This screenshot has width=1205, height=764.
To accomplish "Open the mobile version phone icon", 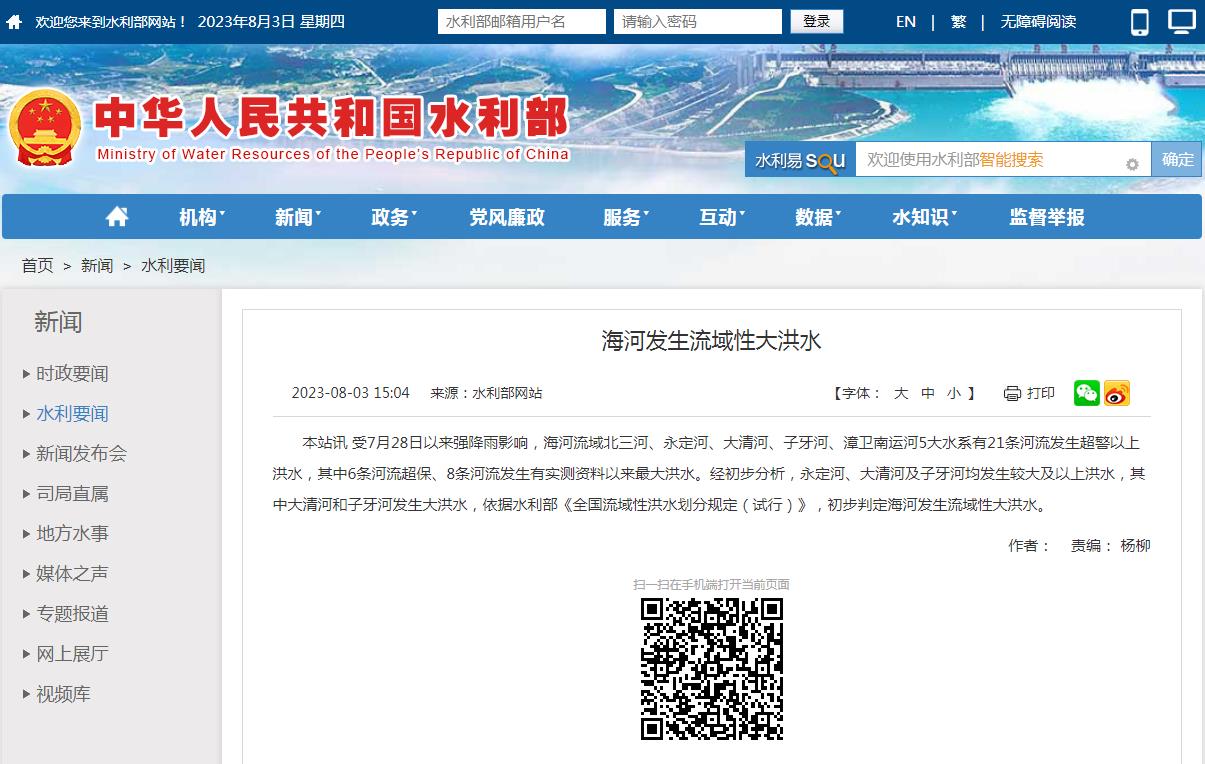I will [x=1140, y=22].
